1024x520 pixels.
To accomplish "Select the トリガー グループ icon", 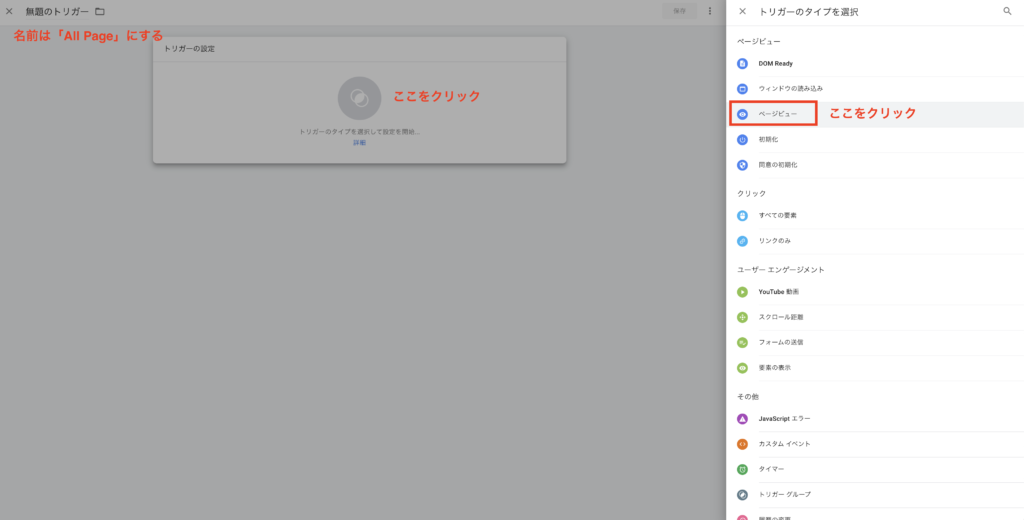I will click(x=742, y=494).
